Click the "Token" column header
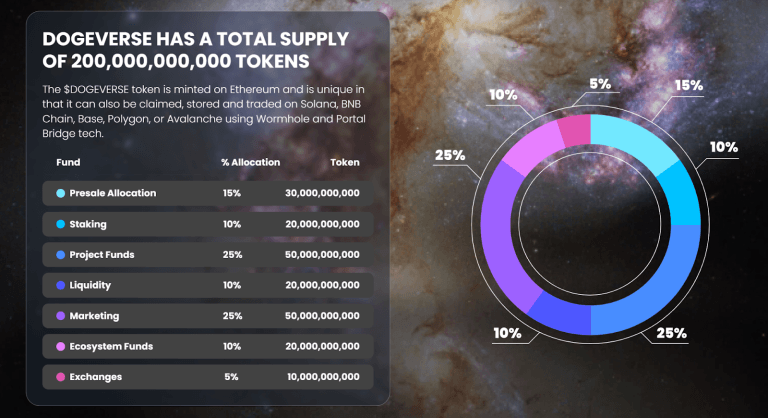Screen dimensions: 768x418 click(x=345, y=162)
